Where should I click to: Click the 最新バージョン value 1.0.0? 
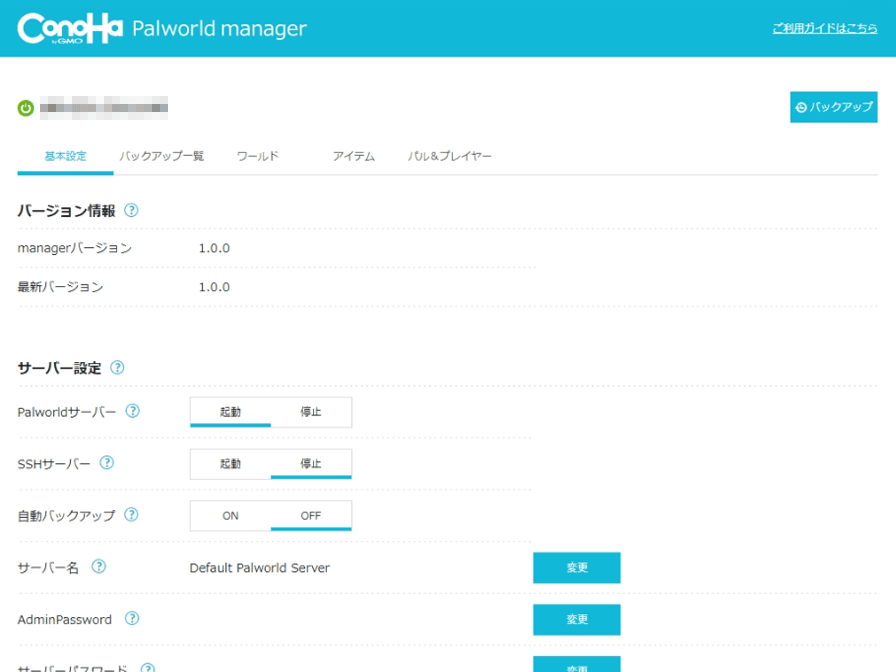click(214, 287)
